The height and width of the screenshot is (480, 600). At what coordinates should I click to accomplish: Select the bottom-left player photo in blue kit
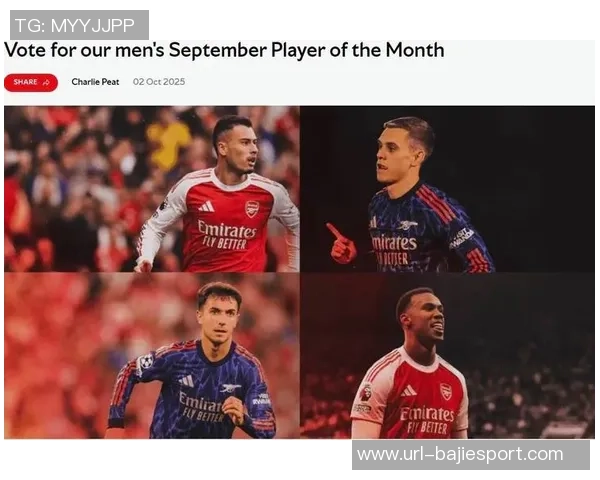(x=152, y=356)
